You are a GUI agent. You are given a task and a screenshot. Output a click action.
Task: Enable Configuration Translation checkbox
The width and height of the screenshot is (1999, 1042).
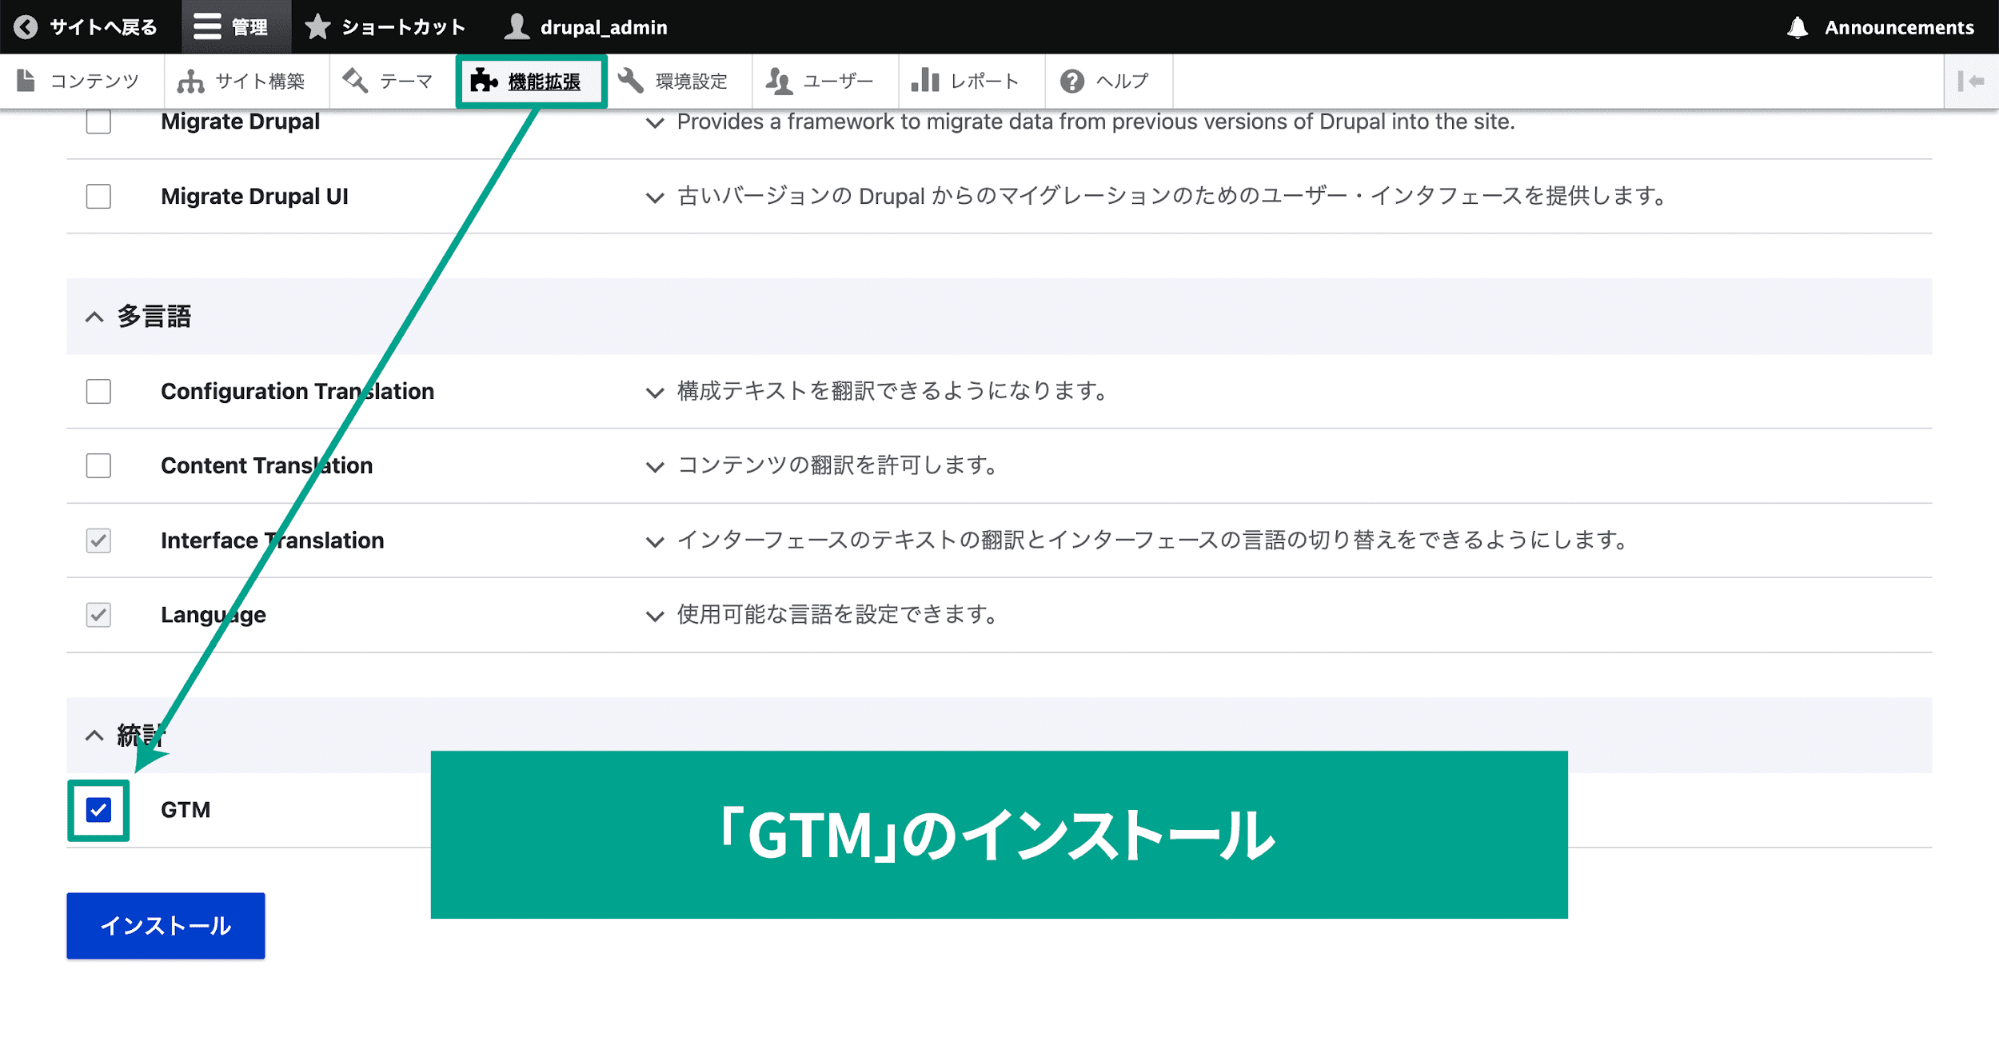98,391
